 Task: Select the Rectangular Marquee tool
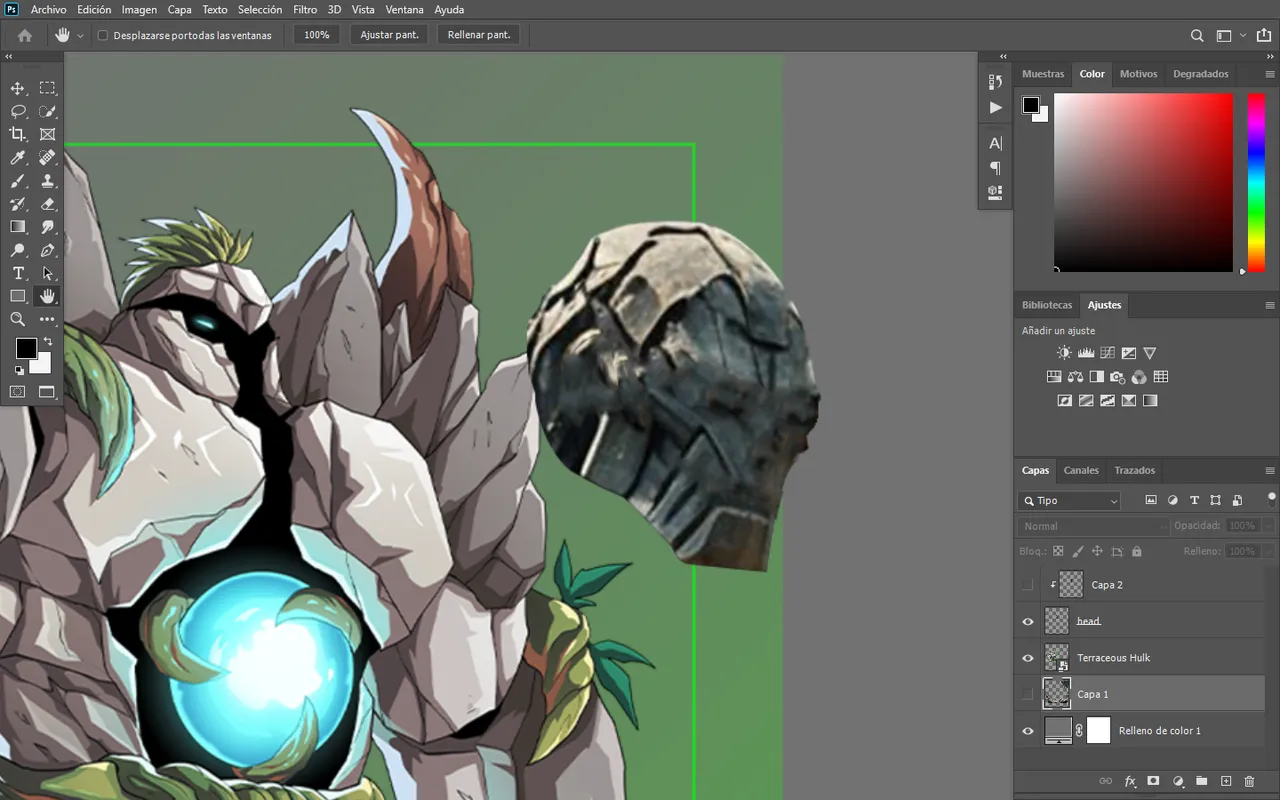[x=47, y=89]
